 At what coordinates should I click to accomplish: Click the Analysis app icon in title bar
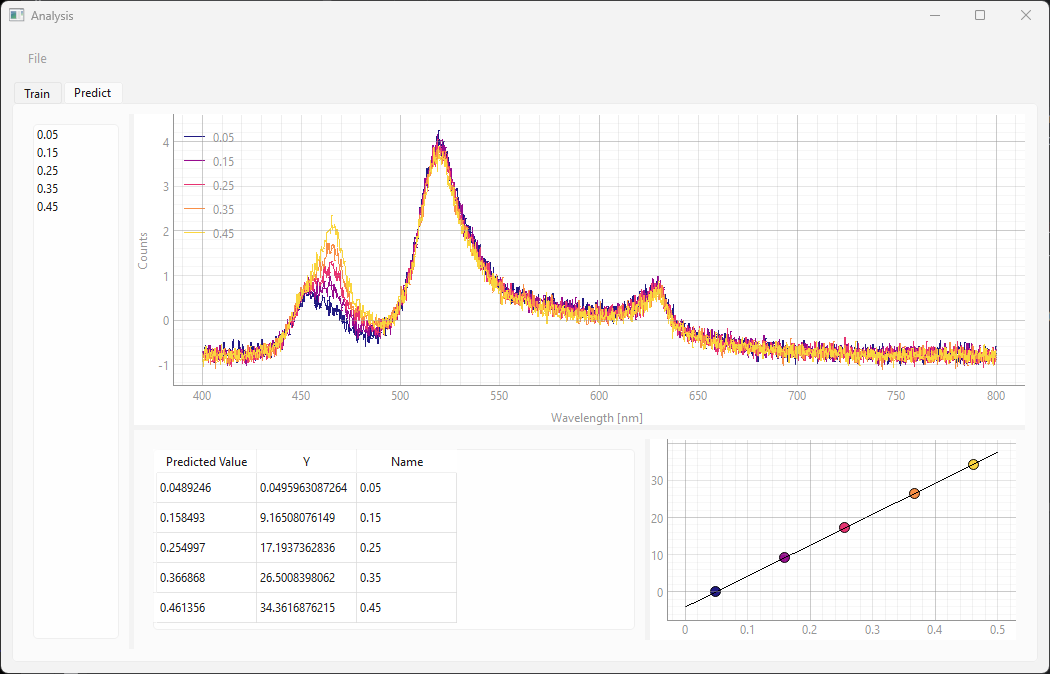pyautogui.click(x=16, y=15)
